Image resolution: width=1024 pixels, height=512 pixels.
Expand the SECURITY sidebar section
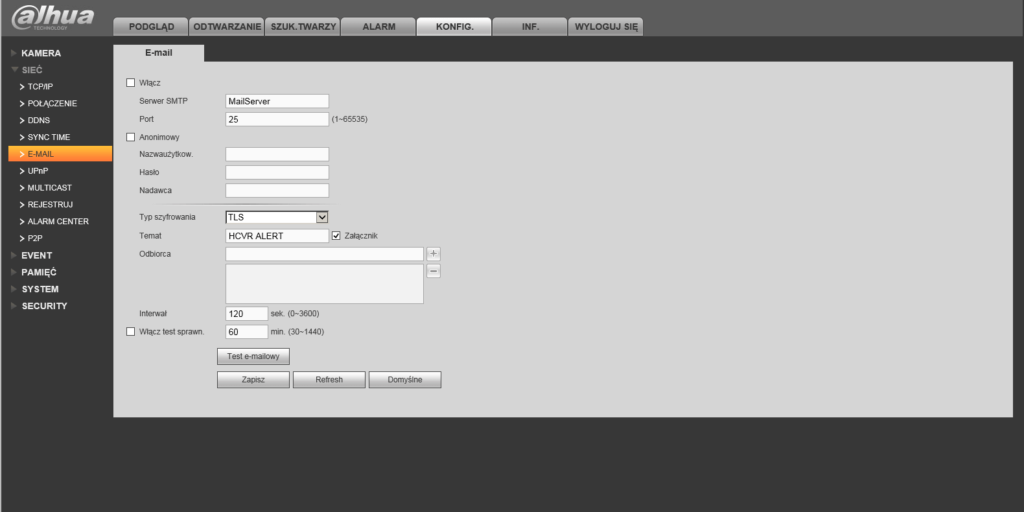point(44,306)
